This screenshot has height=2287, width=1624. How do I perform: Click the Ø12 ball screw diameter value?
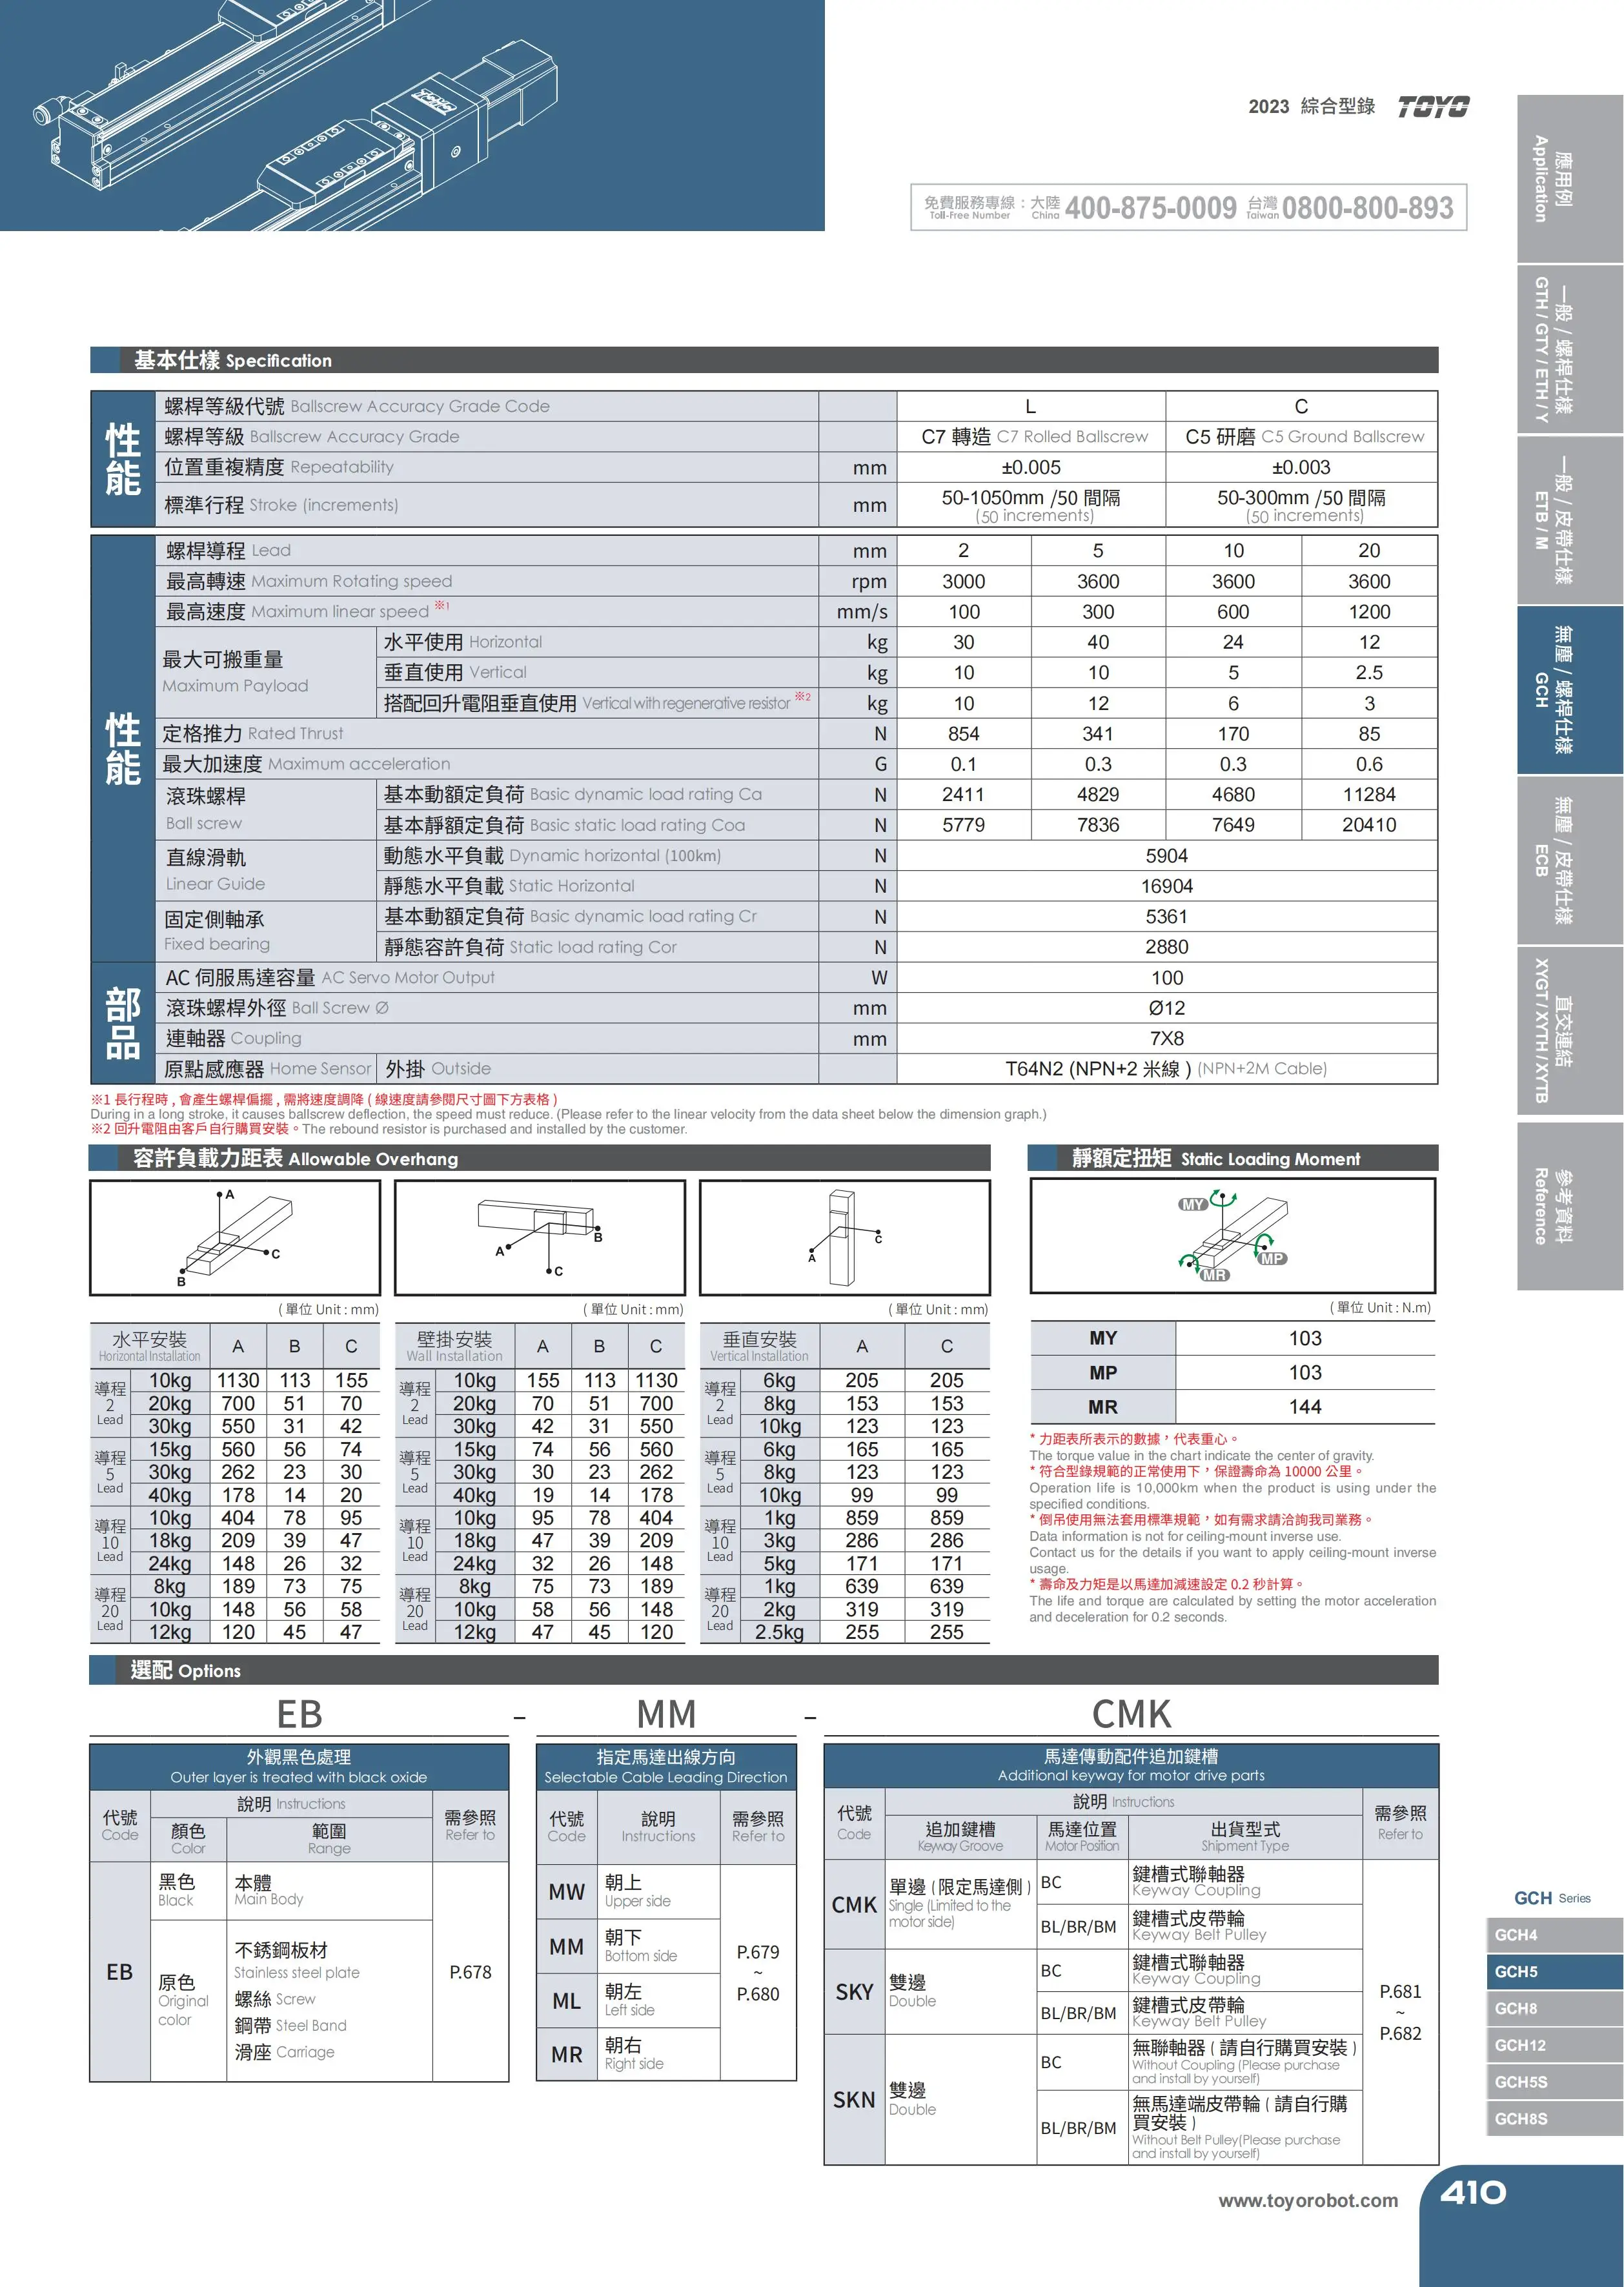tap(1167, 1008)
